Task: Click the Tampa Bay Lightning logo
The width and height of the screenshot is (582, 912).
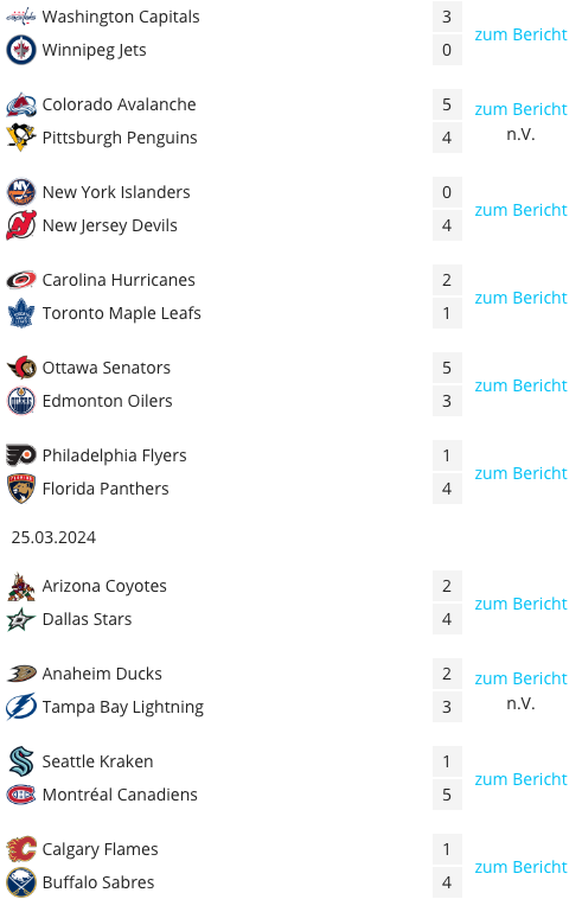Action: click(x=21, y=707)
